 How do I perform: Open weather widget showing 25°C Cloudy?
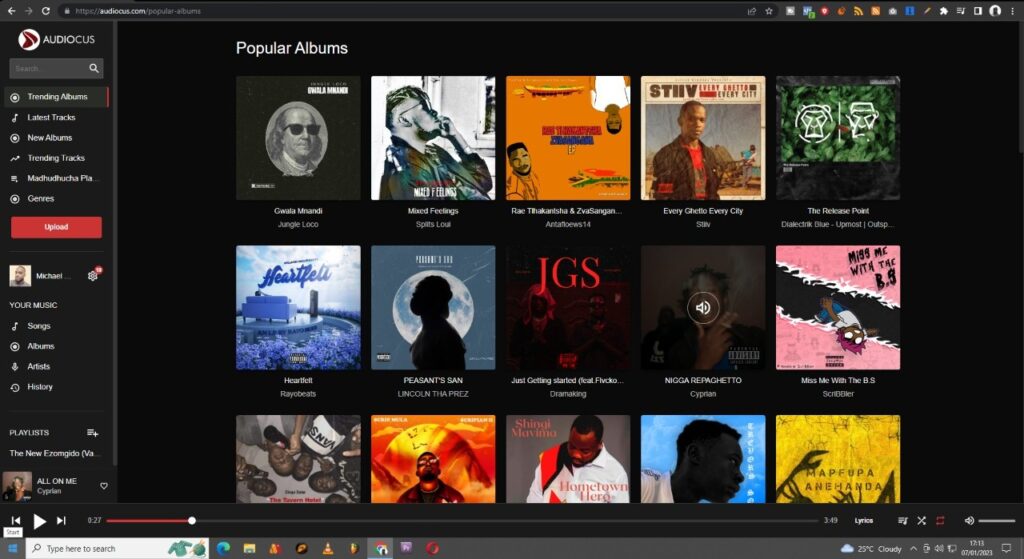[871, 549]
